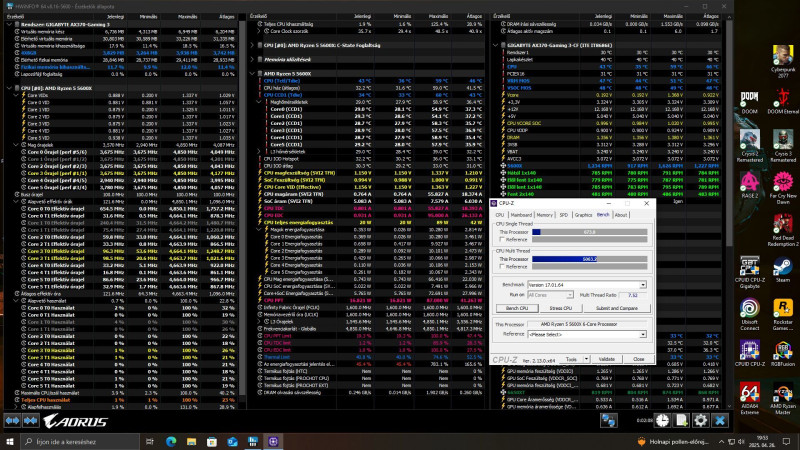Click Tools button in CPU-Z

pyautogui.click(x=571, y=359)
